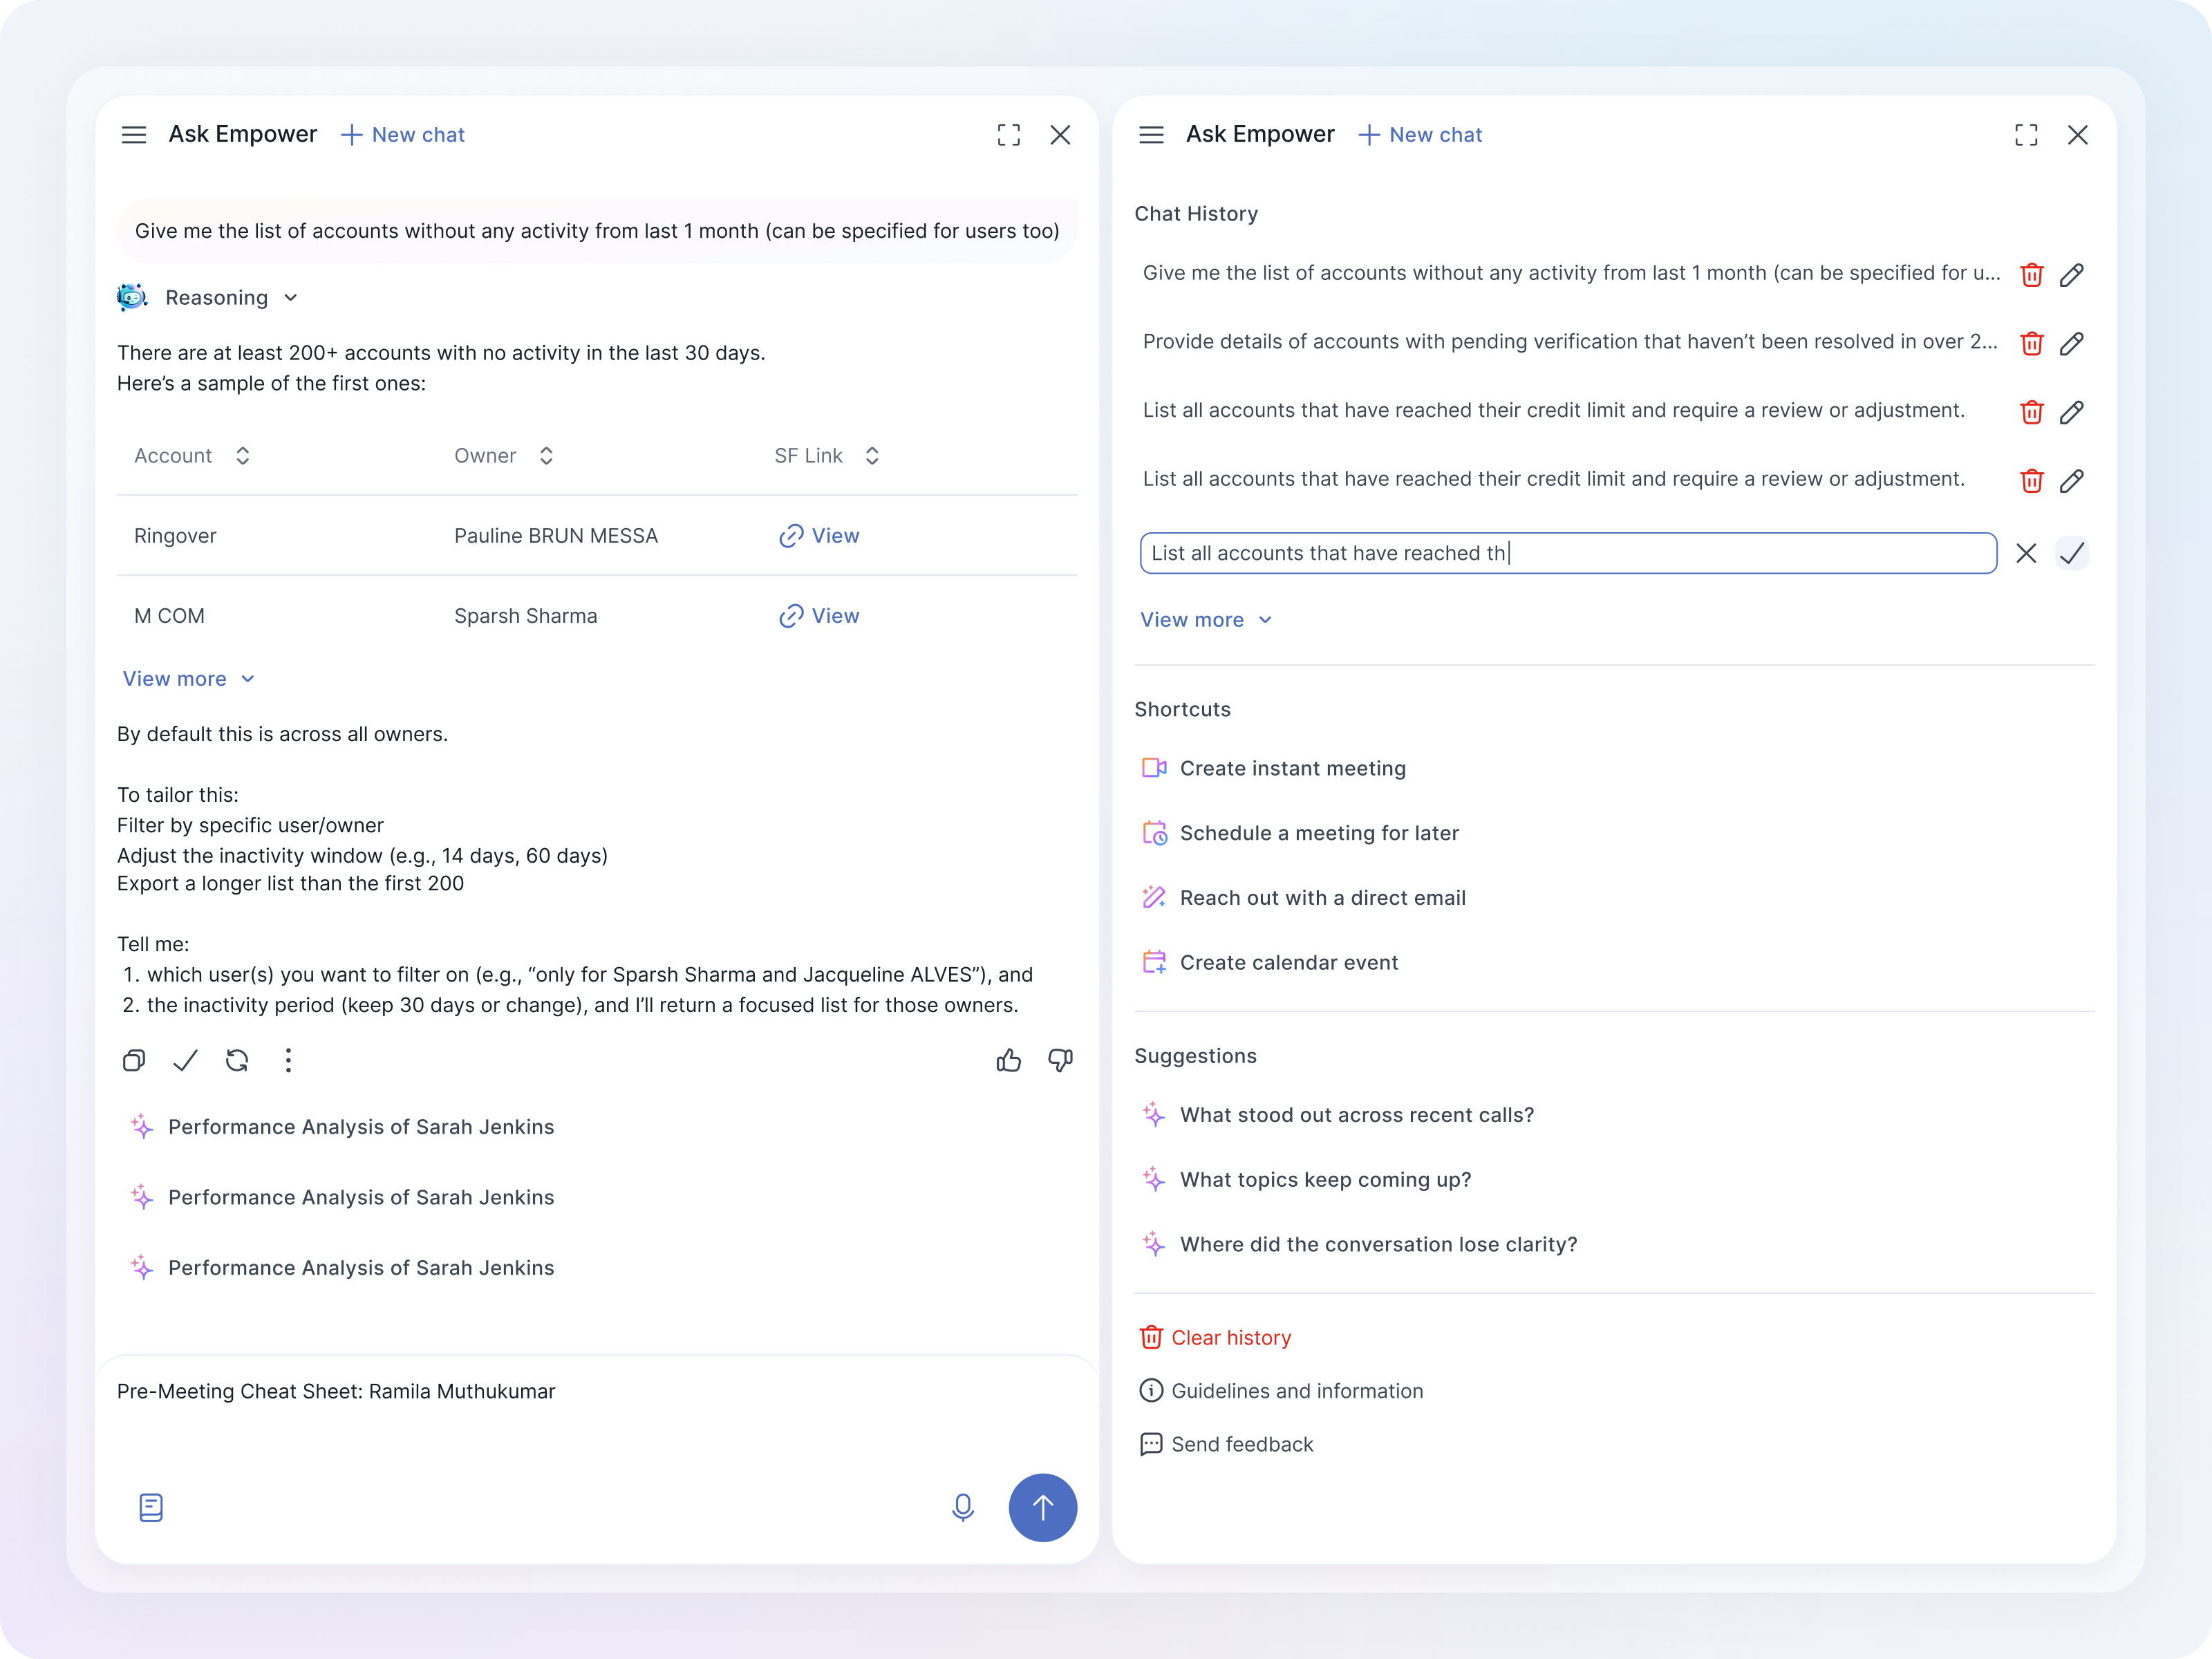Sort the table by Account column

coord(242,456)
